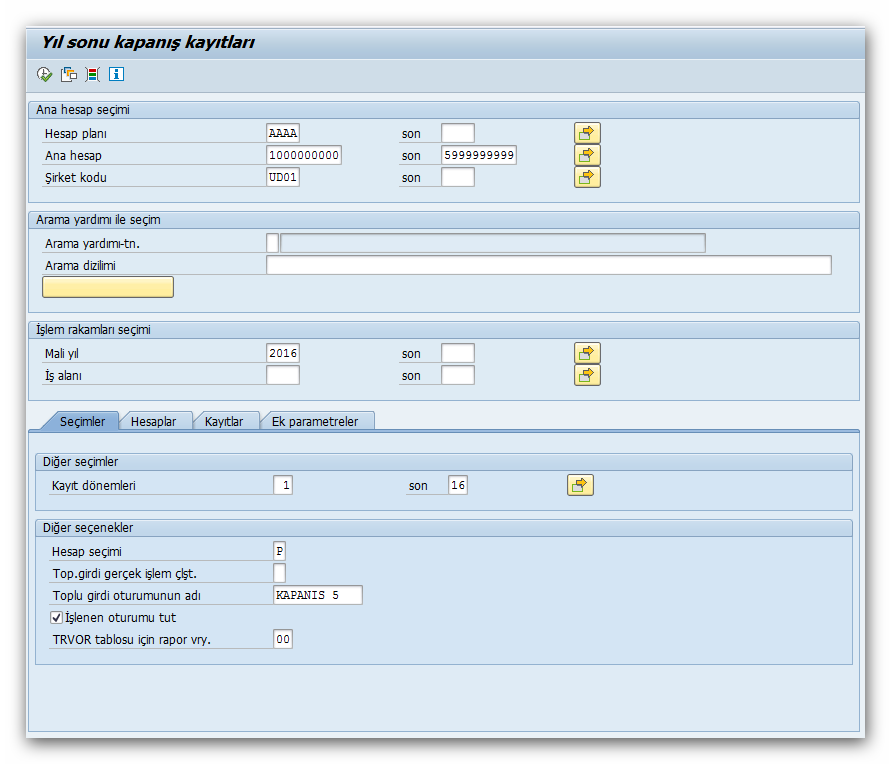Open multiple selection for Mali yıl

tap(587, 353)
